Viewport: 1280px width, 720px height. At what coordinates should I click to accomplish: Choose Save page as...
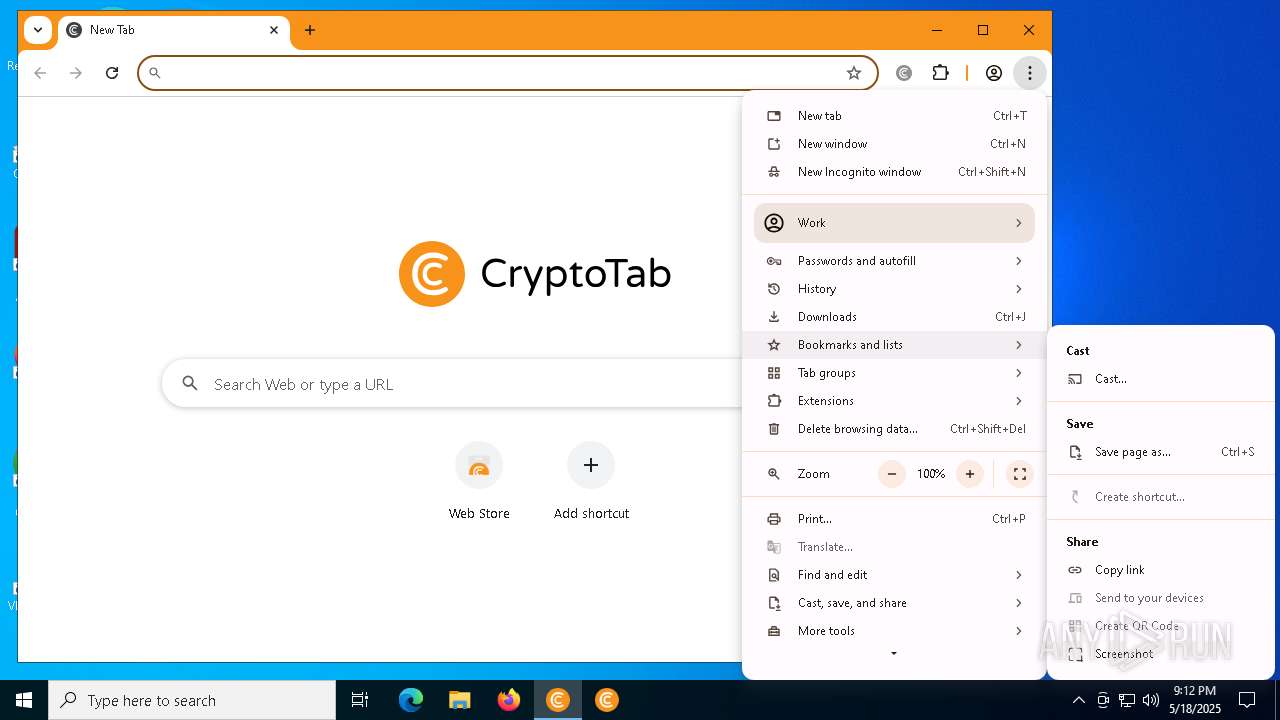[1160, 452]
